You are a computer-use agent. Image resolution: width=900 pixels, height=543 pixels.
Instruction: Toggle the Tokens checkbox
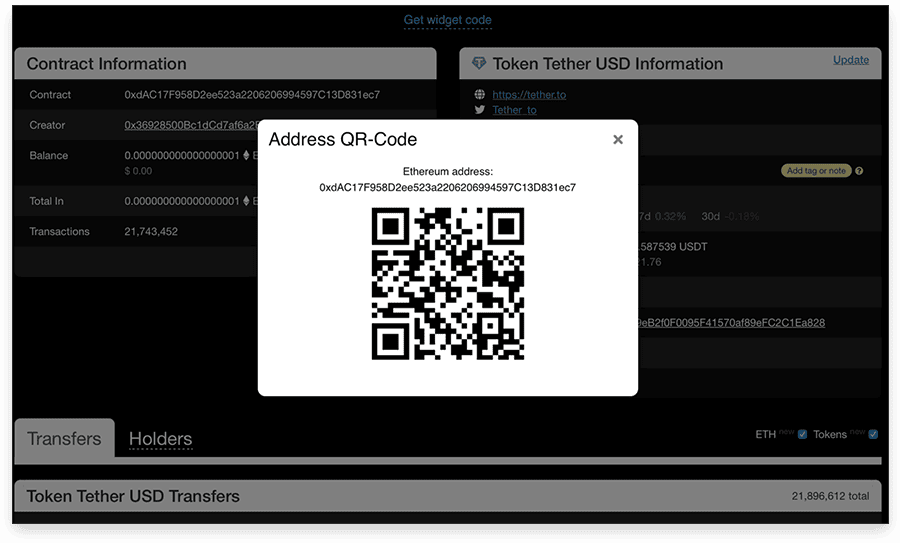coord(873,434)
